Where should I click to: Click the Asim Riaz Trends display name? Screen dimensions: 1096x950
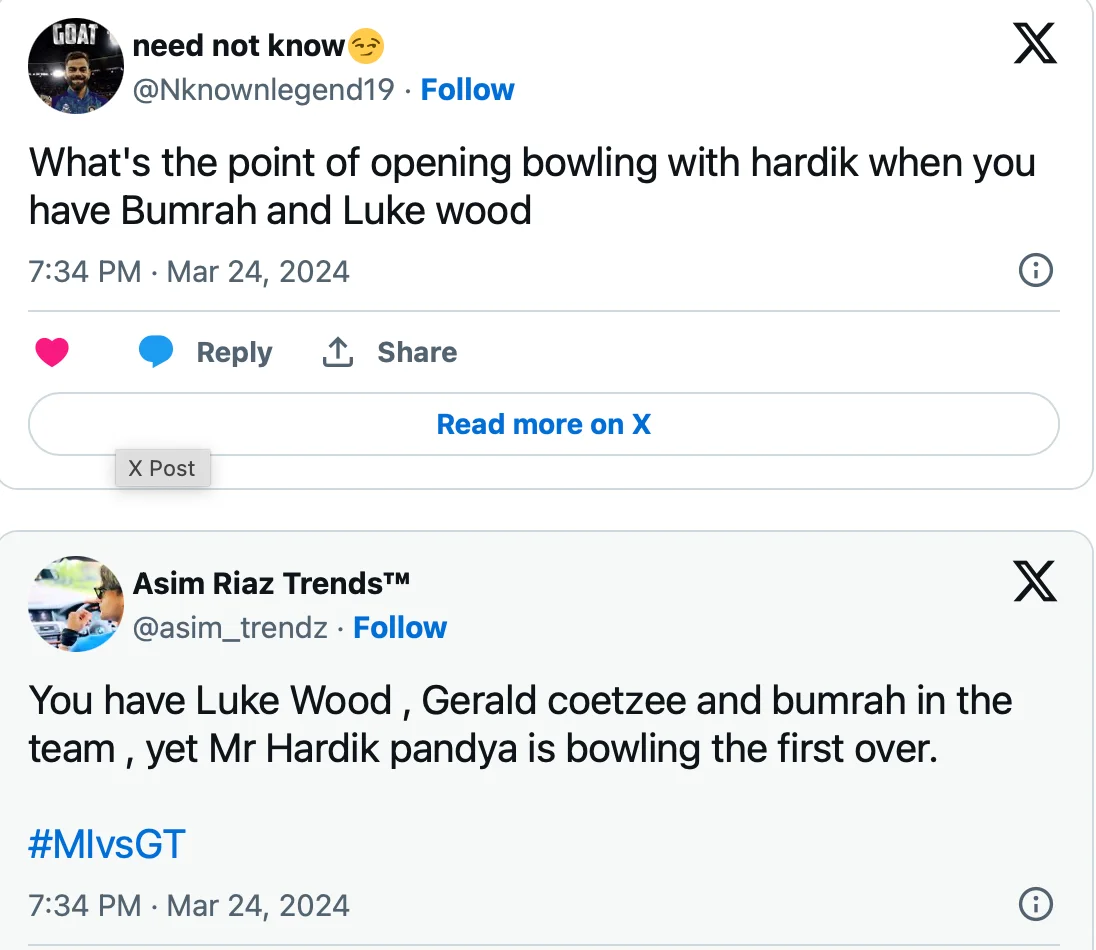point(271,583)
